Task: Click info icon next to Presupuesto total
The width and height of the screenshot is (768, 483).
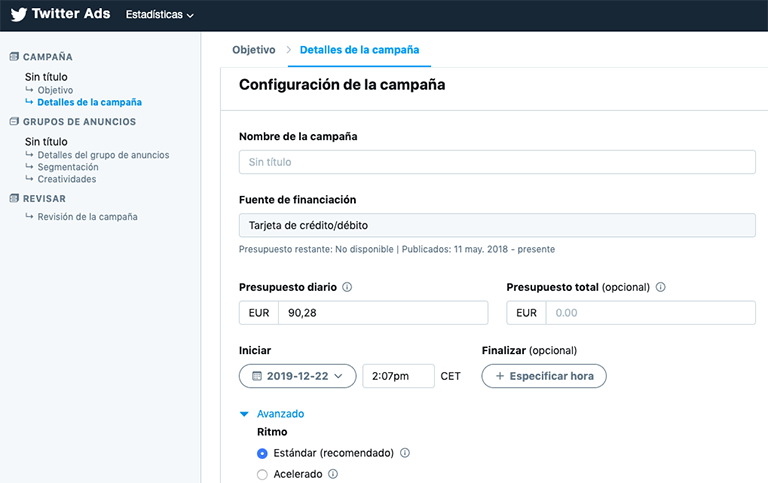Action: tap(660, 287)
